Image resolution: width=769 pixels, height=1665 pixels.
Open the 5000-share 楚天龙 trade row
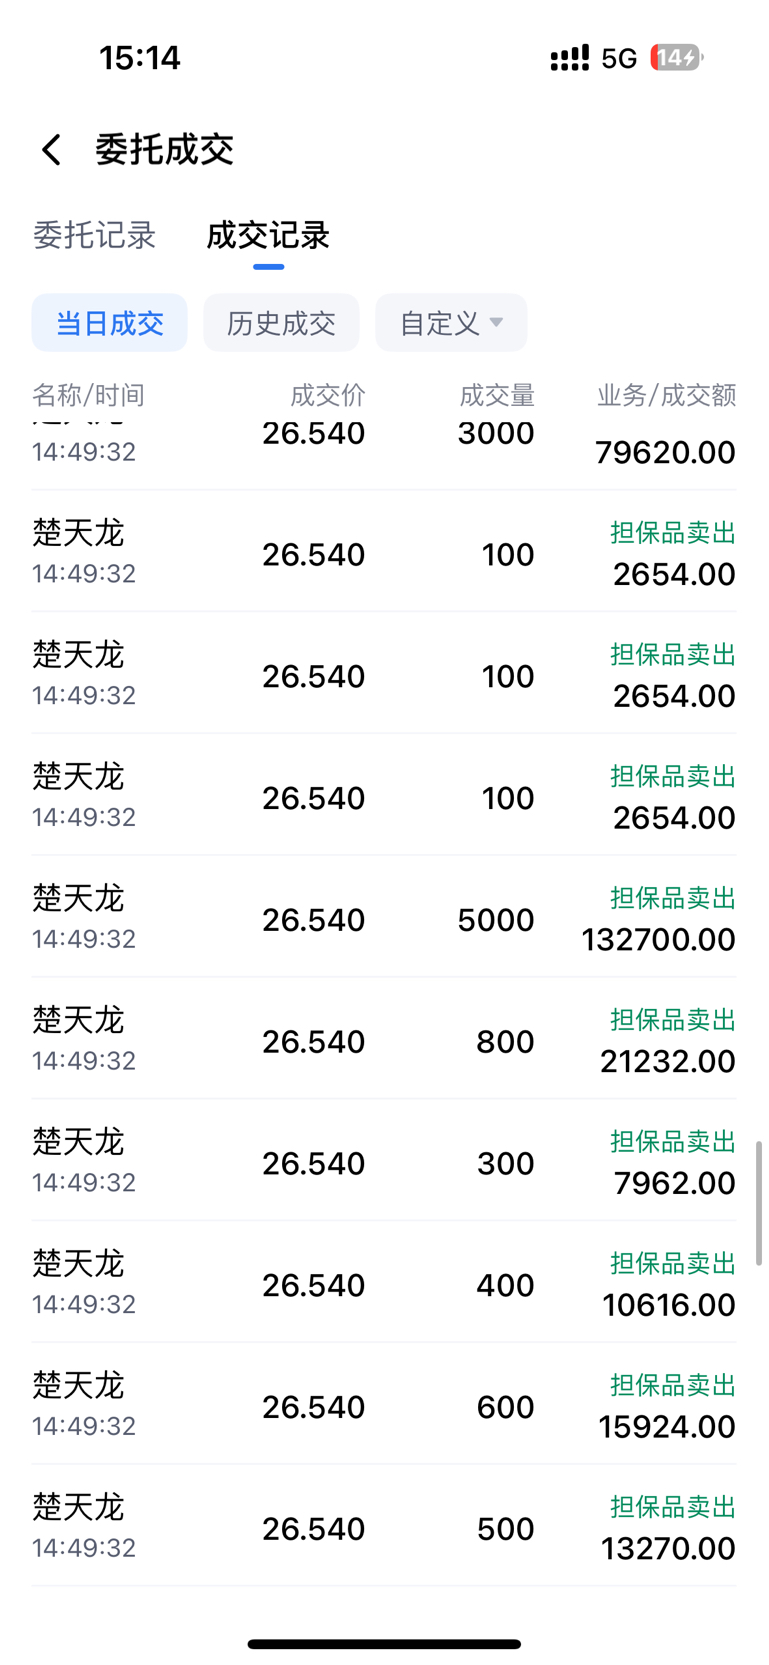[384, 917]
